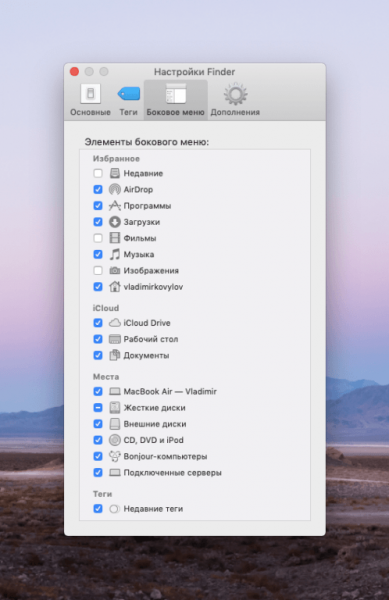Click the Музыка label
This screenshot has width=389, height=600.
[139, 254]
